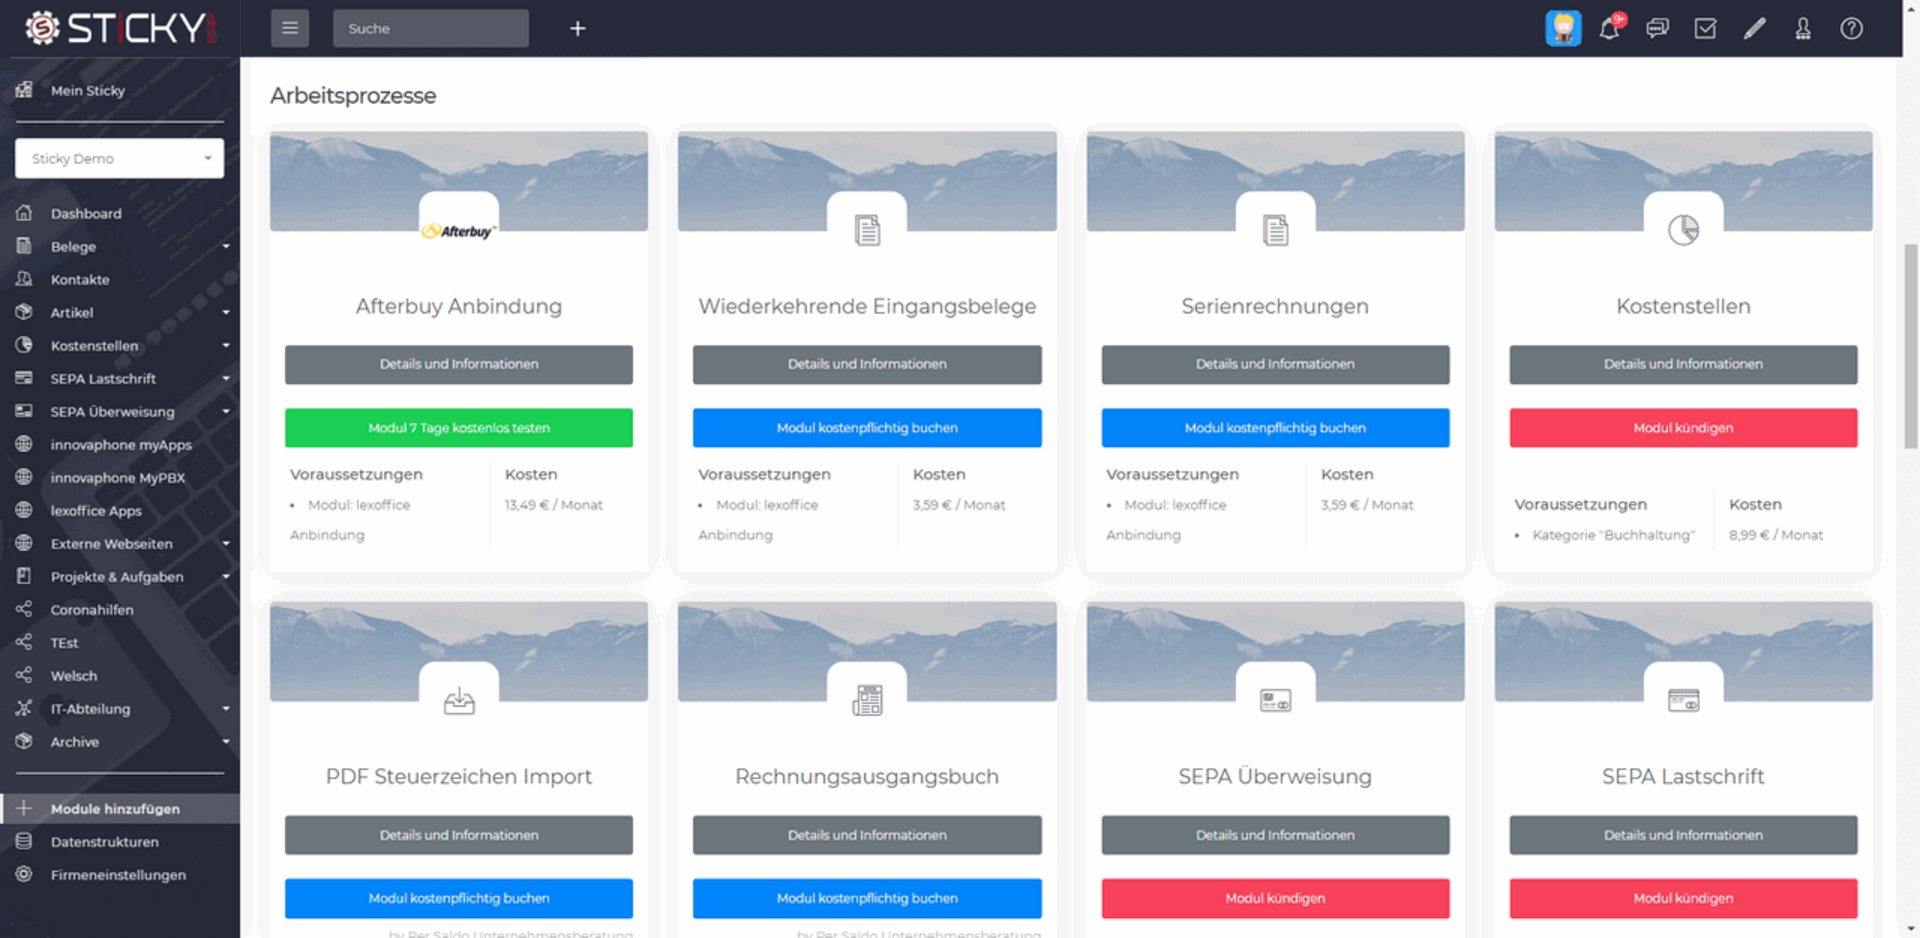The image size is (1920, 938).
Task: Open the tasks checkmark icon
Action: [1705, 29]
